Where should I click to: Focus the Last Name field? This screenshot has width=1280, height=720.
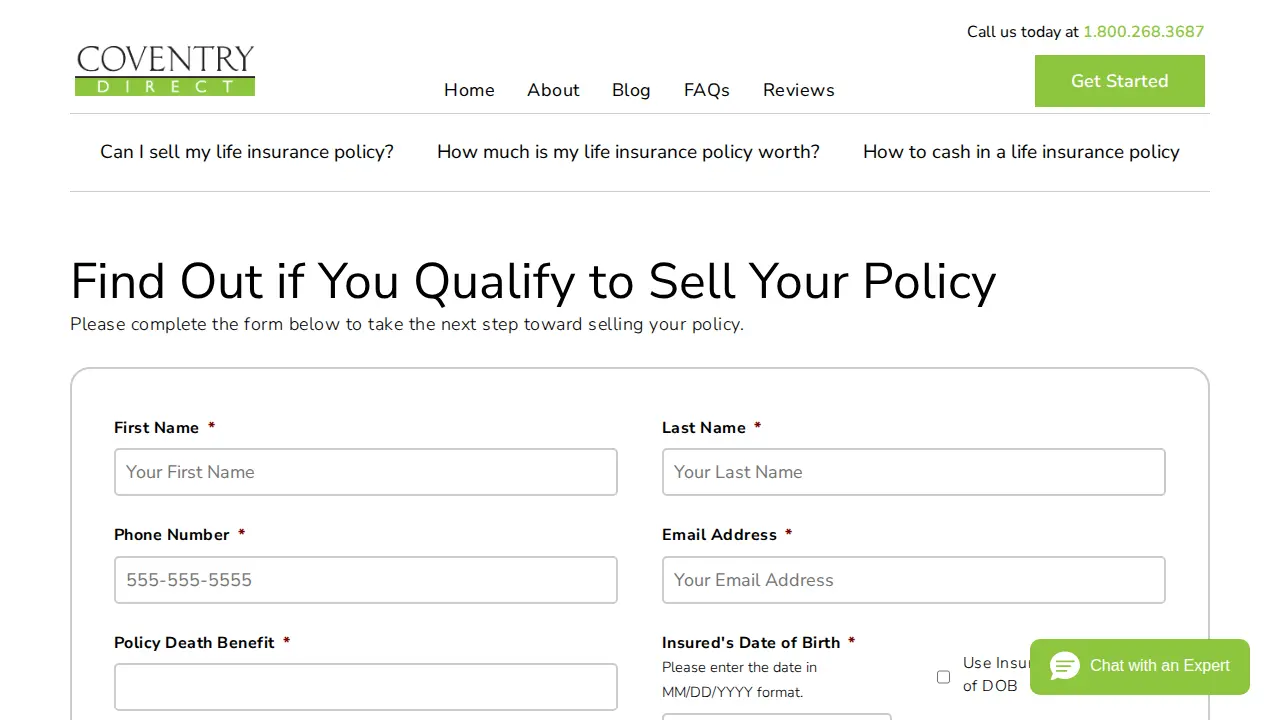click(x=914, y=472)
